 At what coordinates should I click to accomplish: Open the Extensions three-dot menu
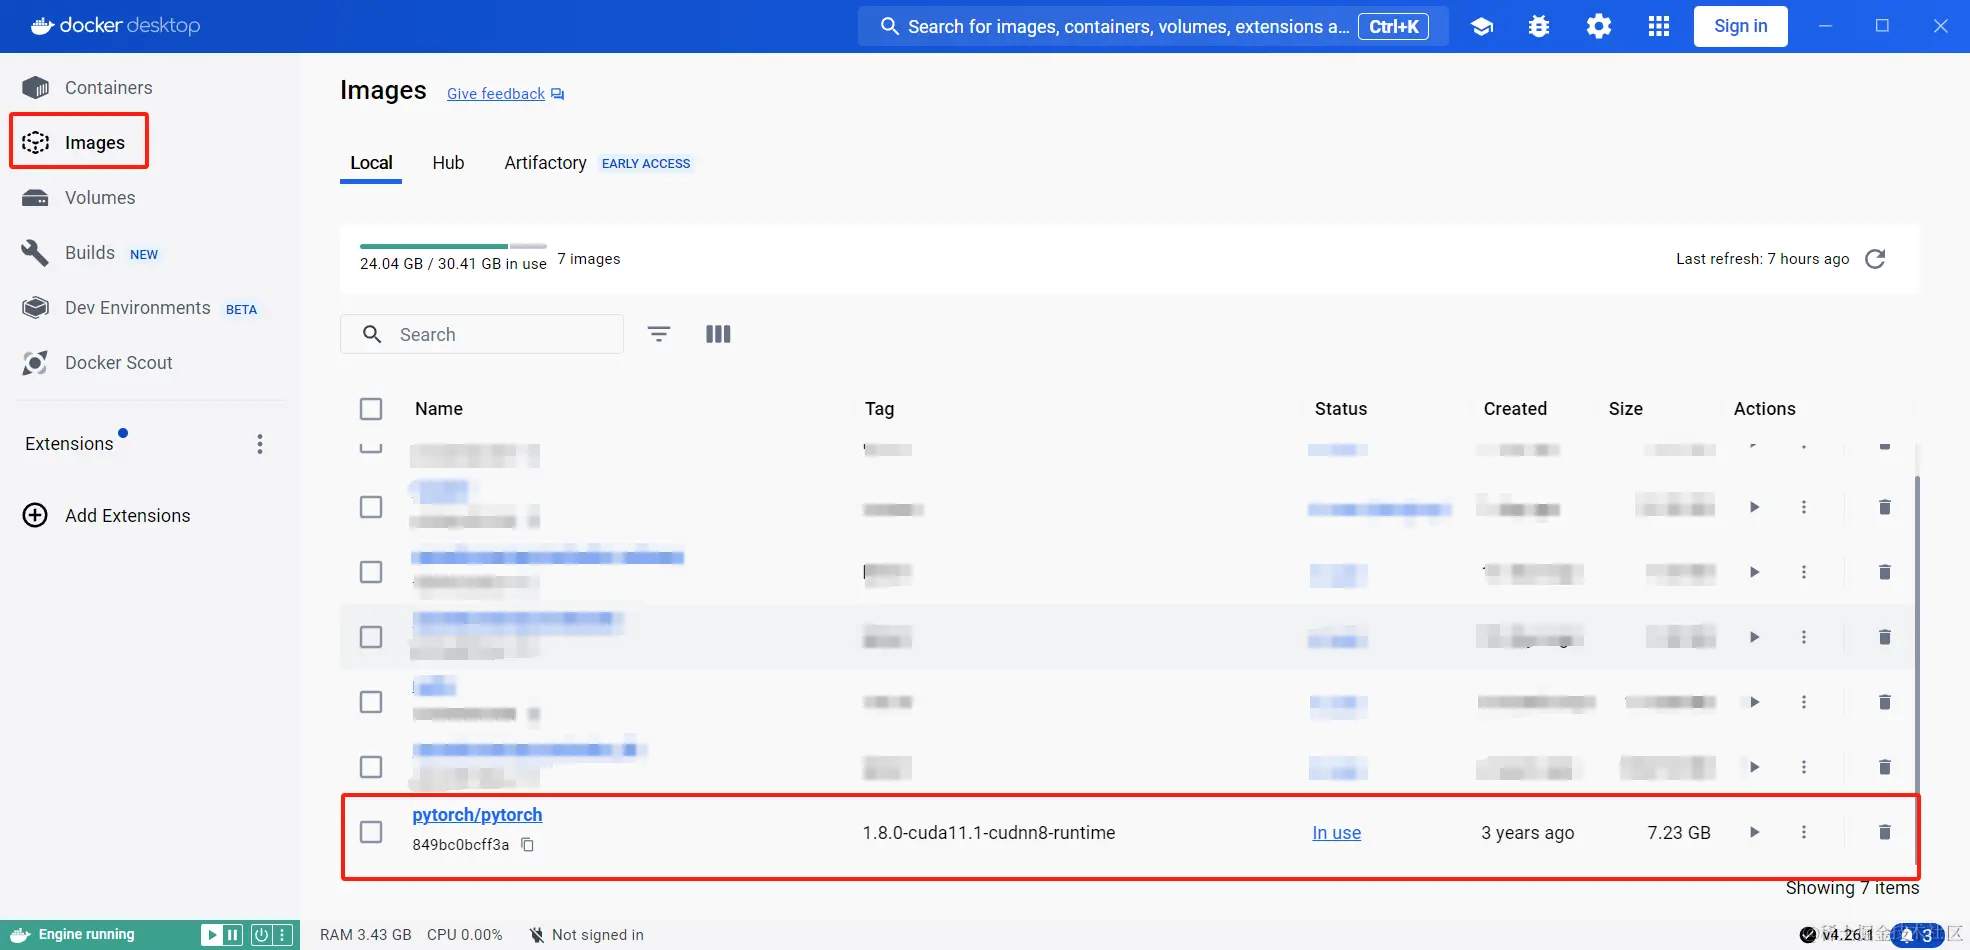tap(260, 444)
